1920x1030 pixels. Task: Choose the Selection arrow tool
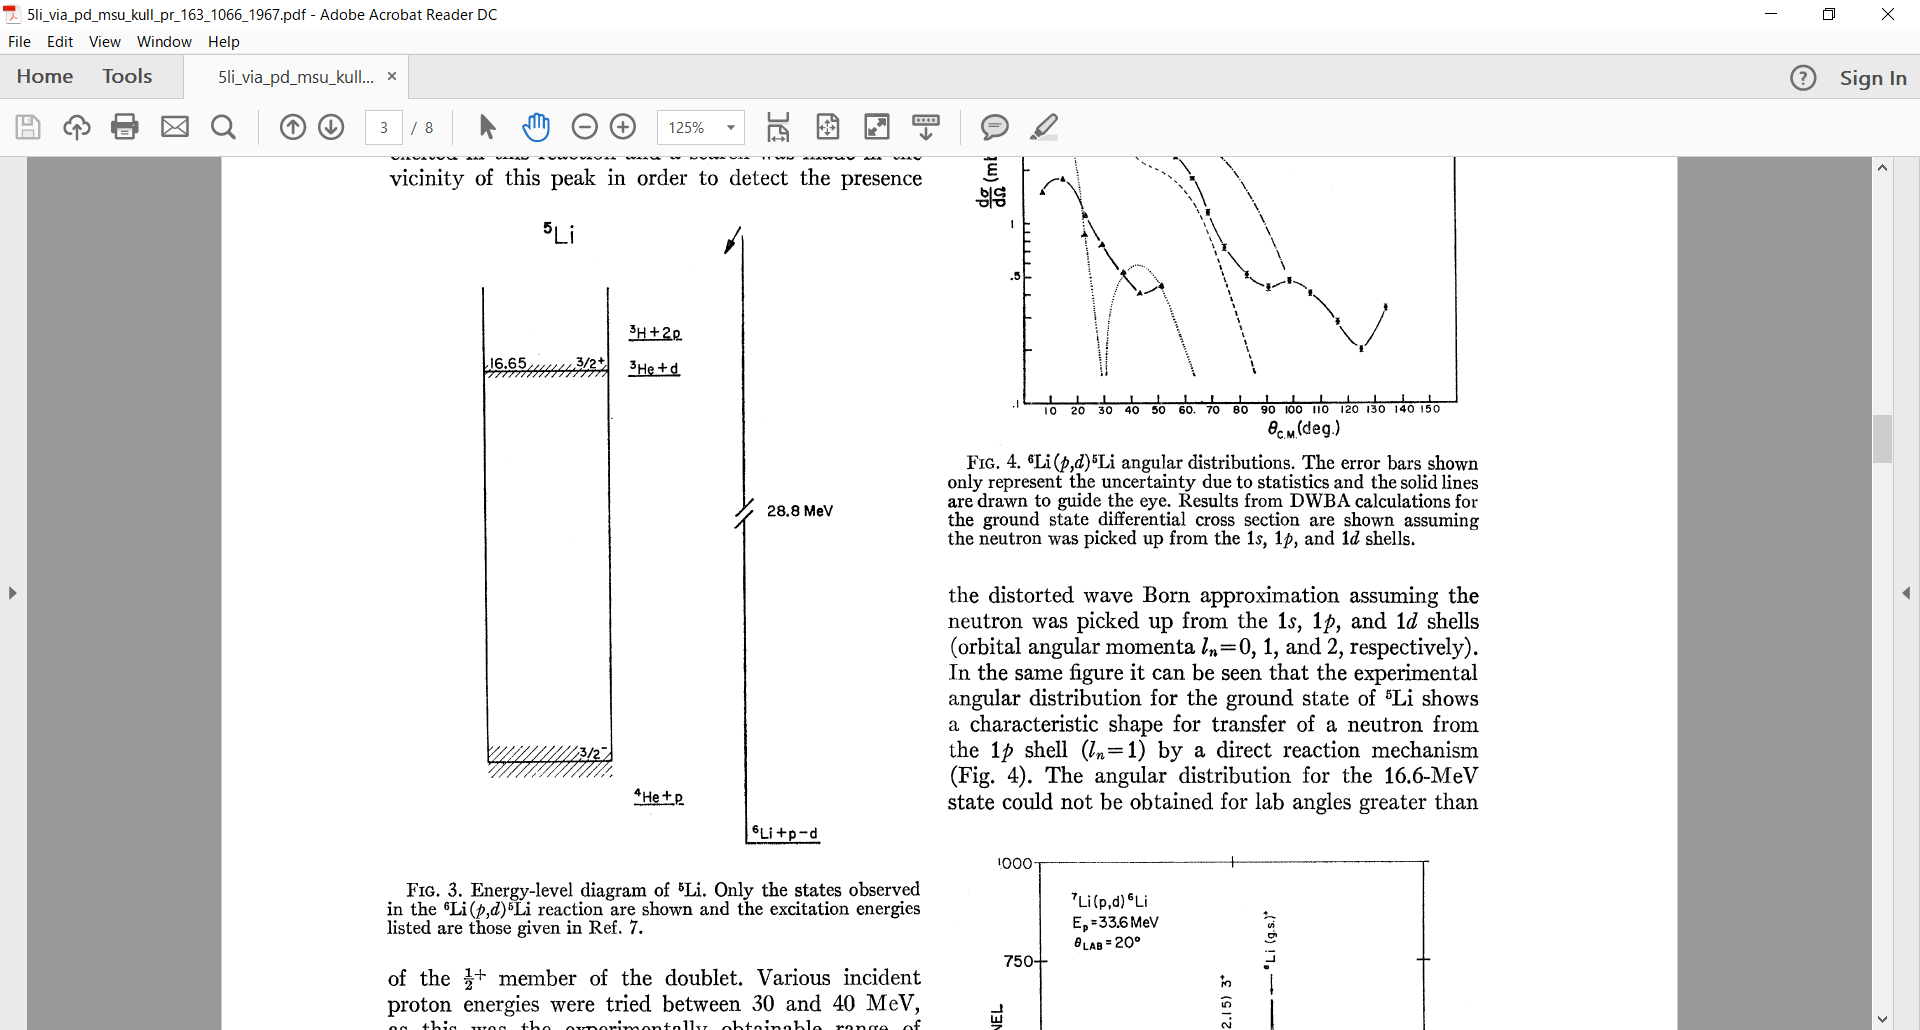click(x=487, y=127)
